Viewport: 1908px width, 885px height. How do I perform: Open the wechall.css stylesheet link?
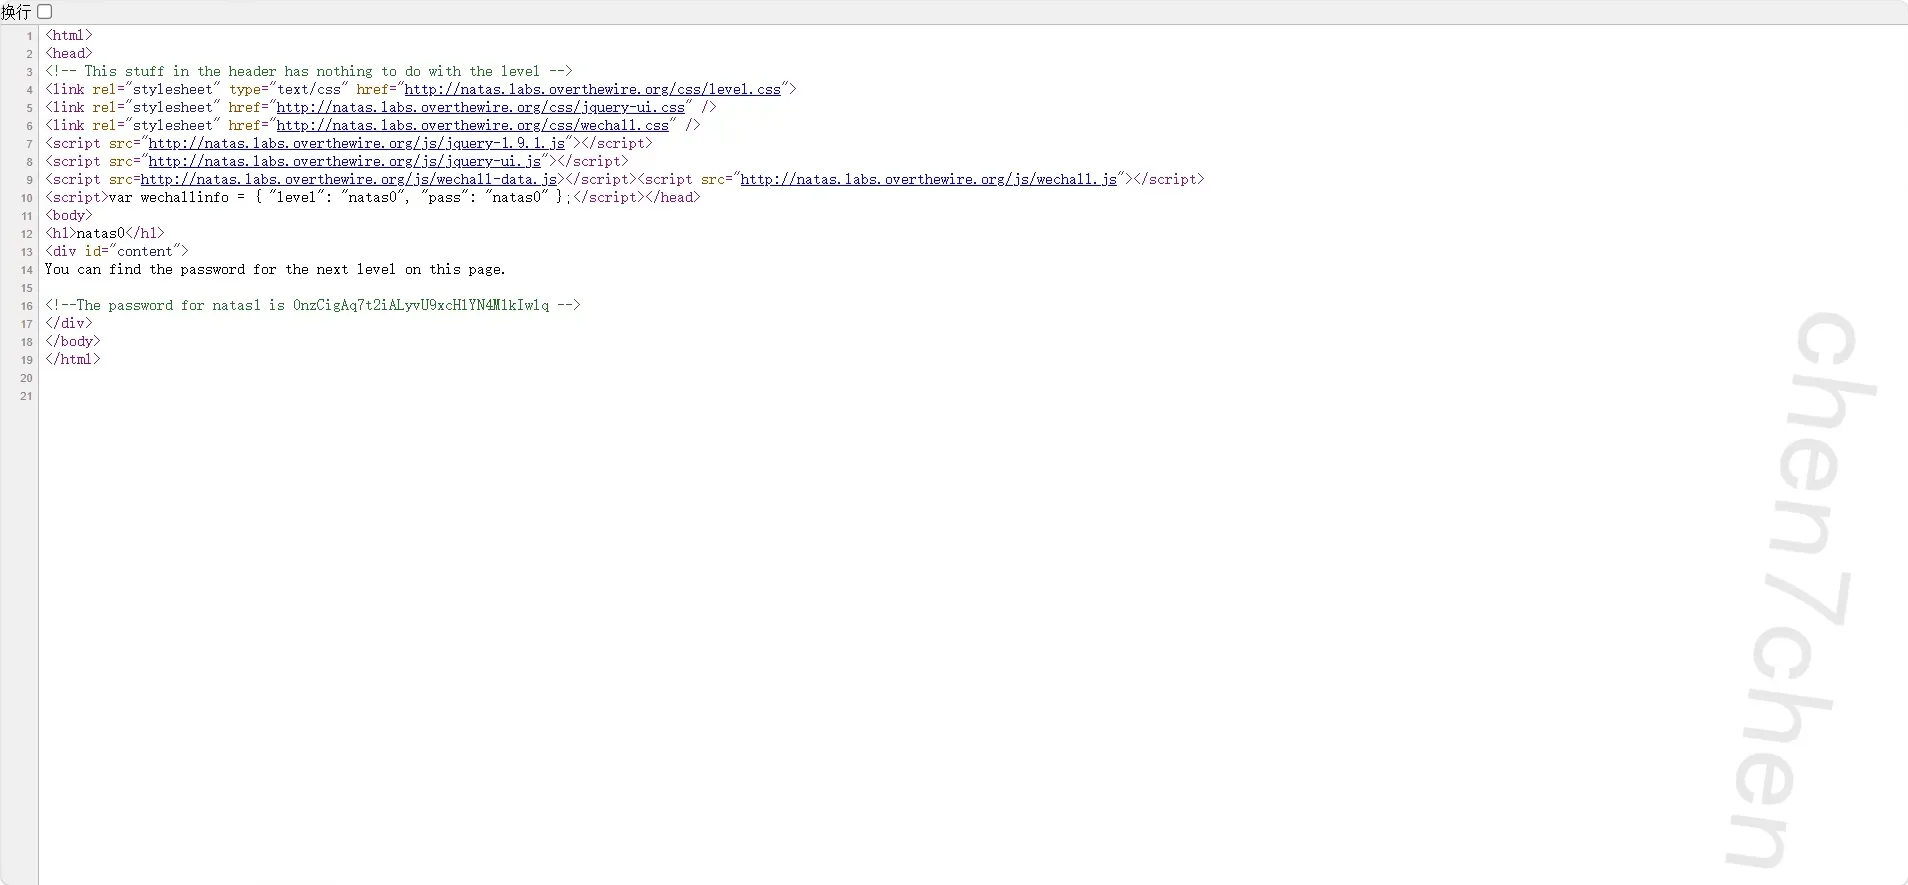pyautogui.click(x=472, y=126)
